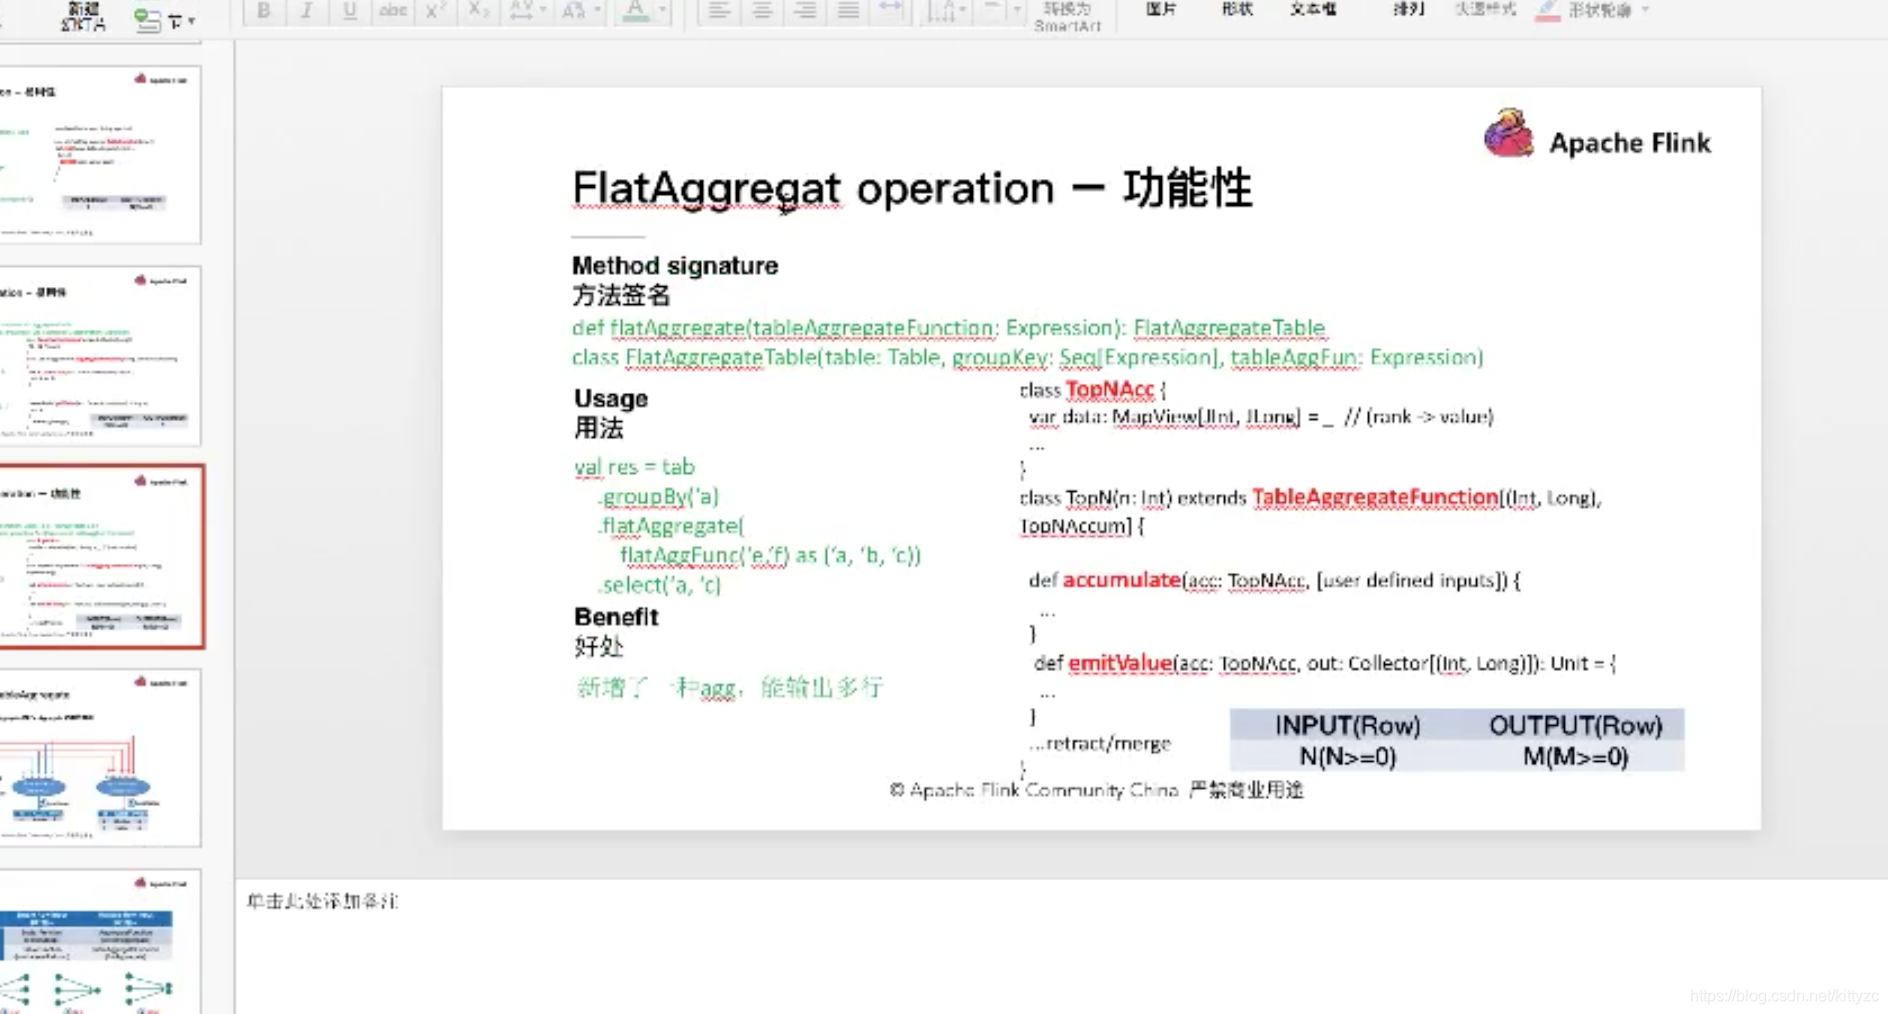
Task: Select the highlighted 功能性 slide thumbnail
Action: coord(101,556)
